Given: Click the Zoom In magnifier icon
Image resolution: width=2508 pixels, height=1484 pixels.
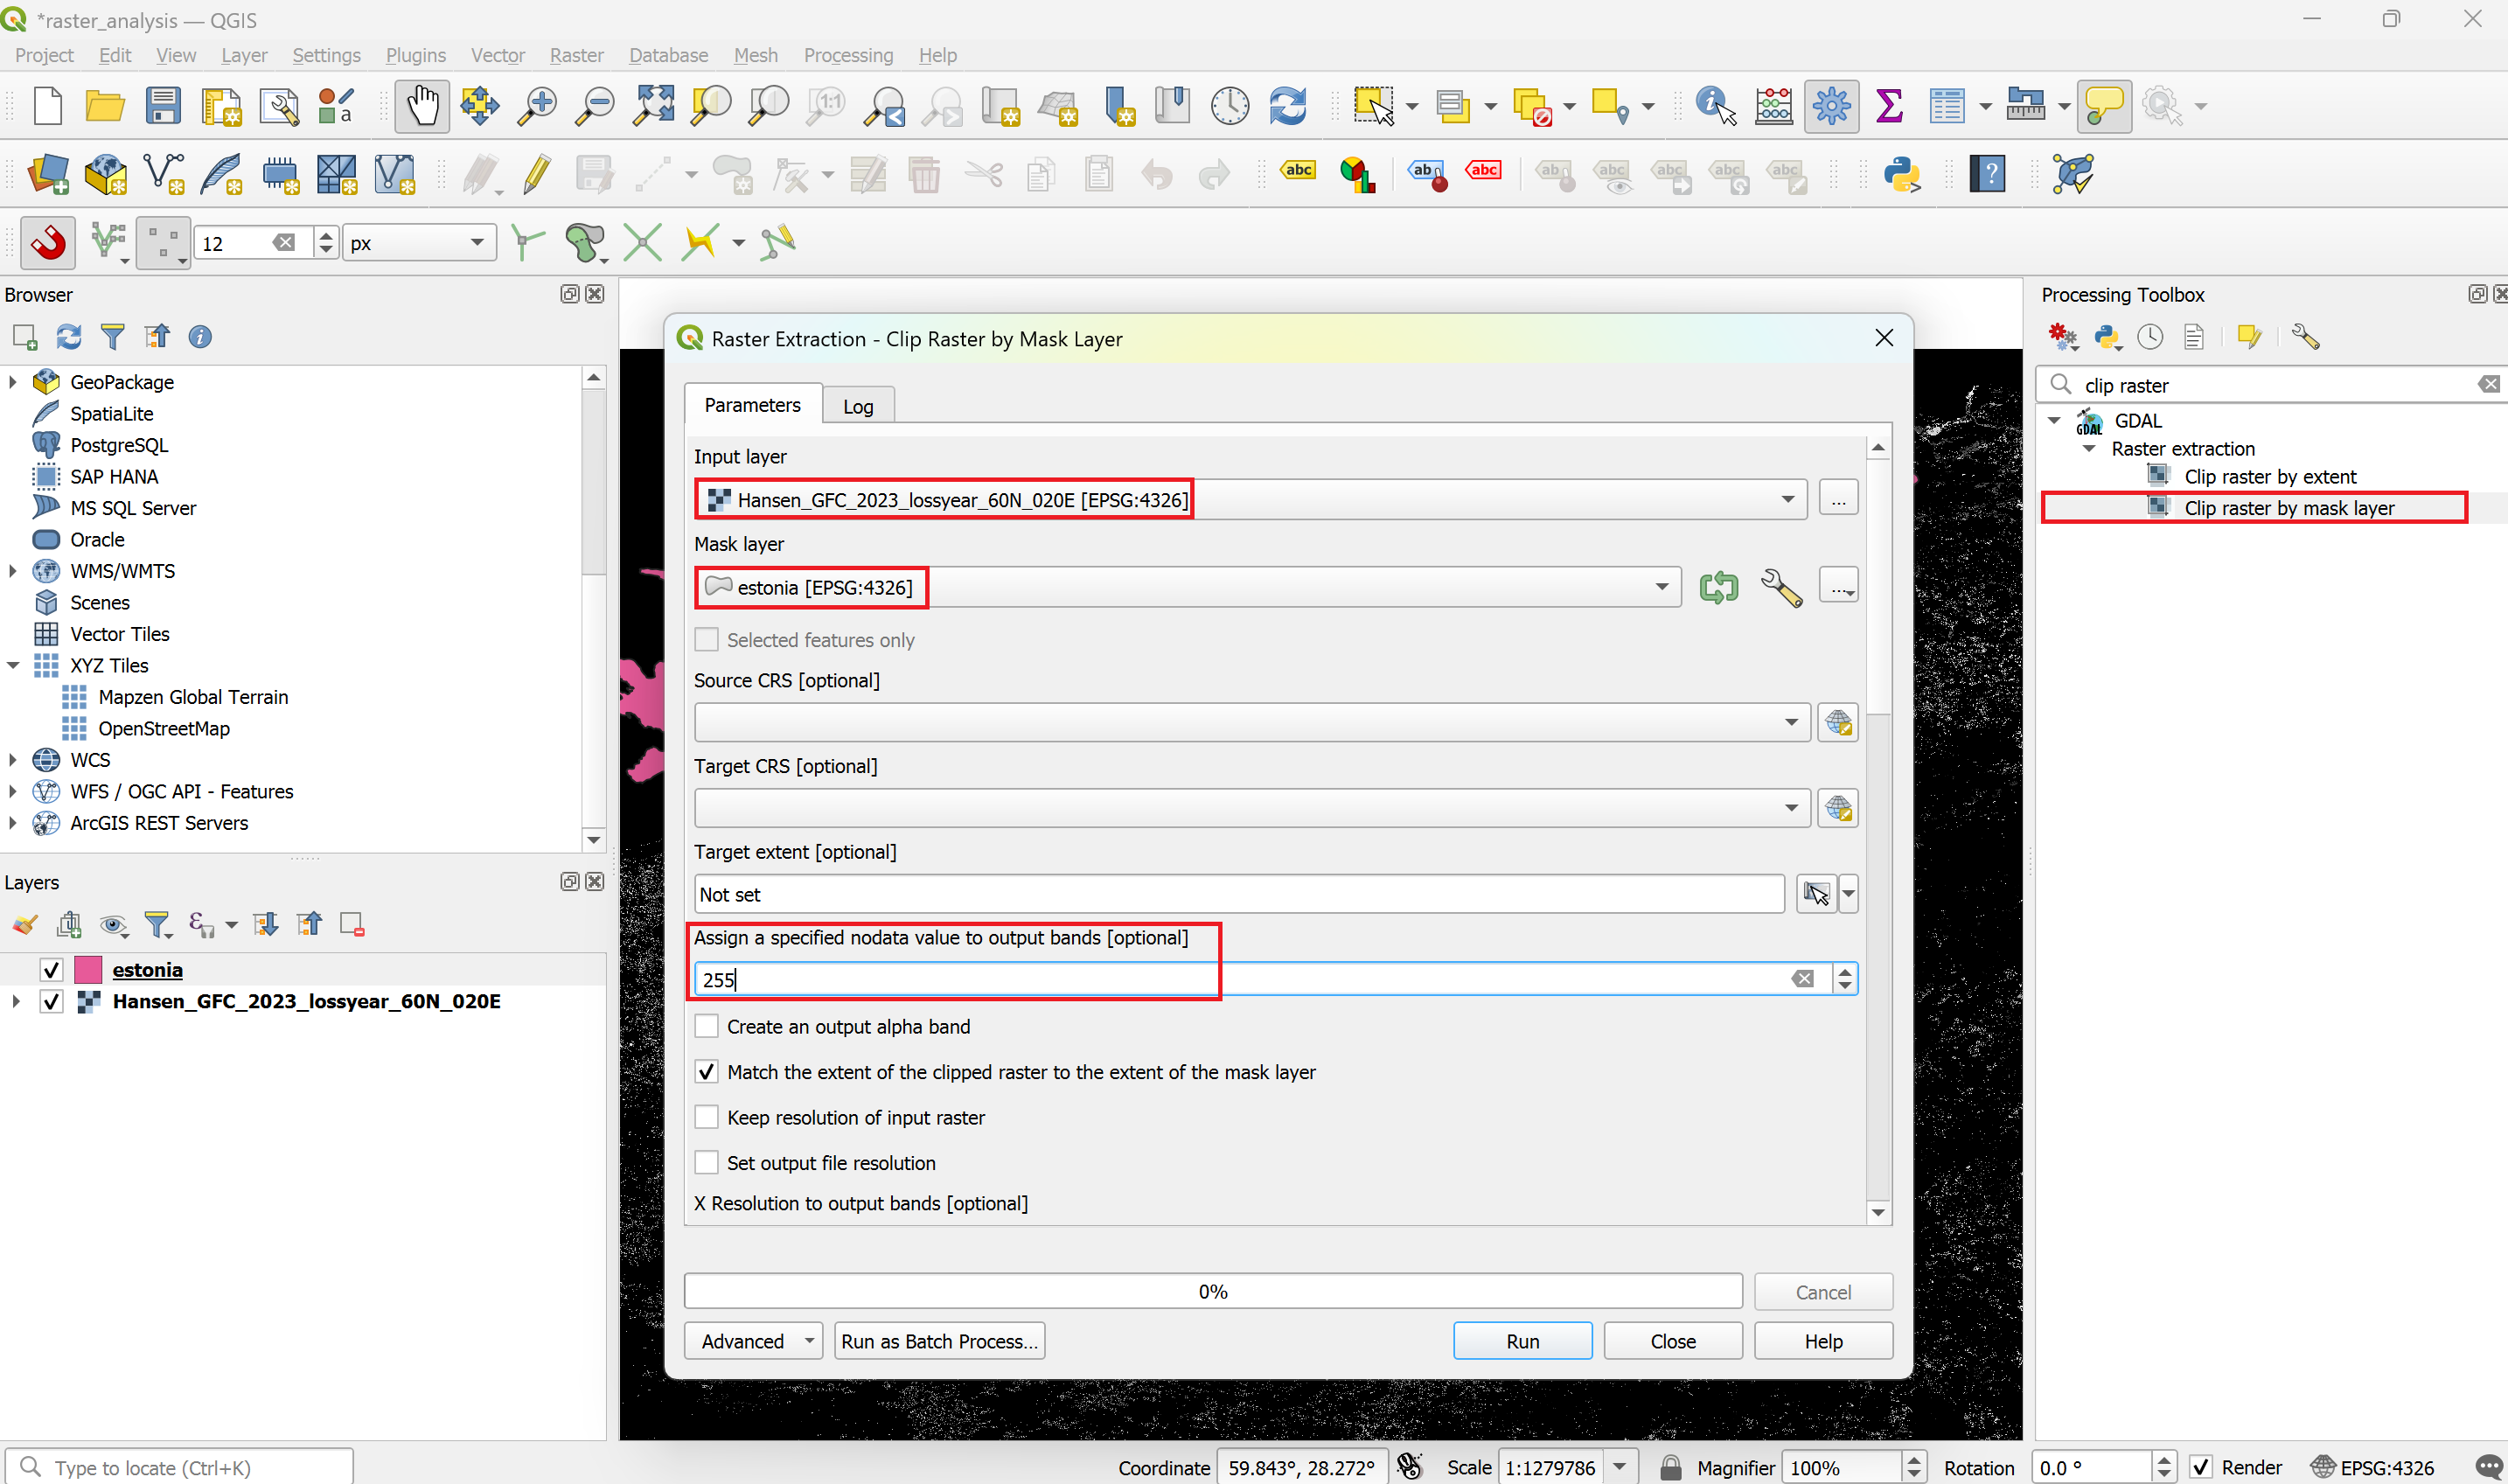Looking at the screenshot, I should coord(537,106).
